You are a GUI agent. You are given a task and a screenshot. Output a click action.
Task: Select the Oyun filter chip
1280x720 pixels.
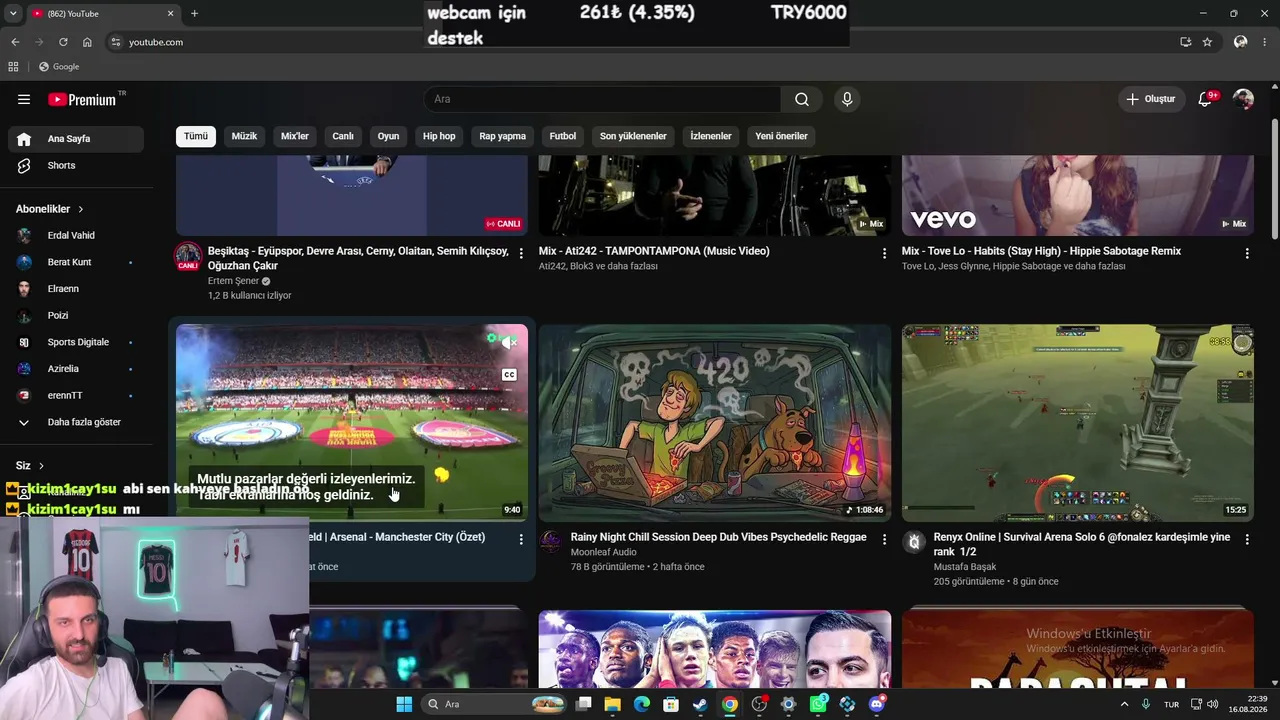coord(388,136)
